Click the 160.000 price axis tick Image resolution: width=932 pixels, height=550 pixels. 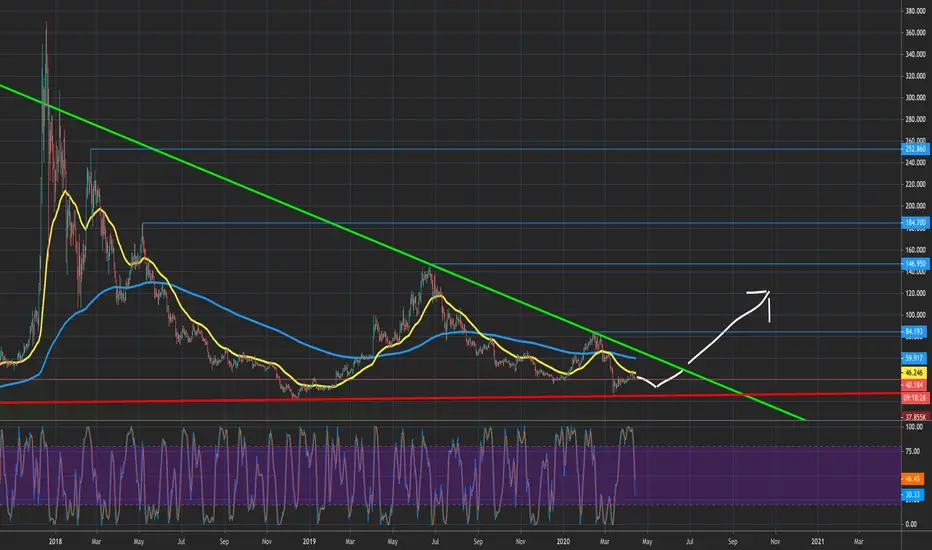point(915,250)
